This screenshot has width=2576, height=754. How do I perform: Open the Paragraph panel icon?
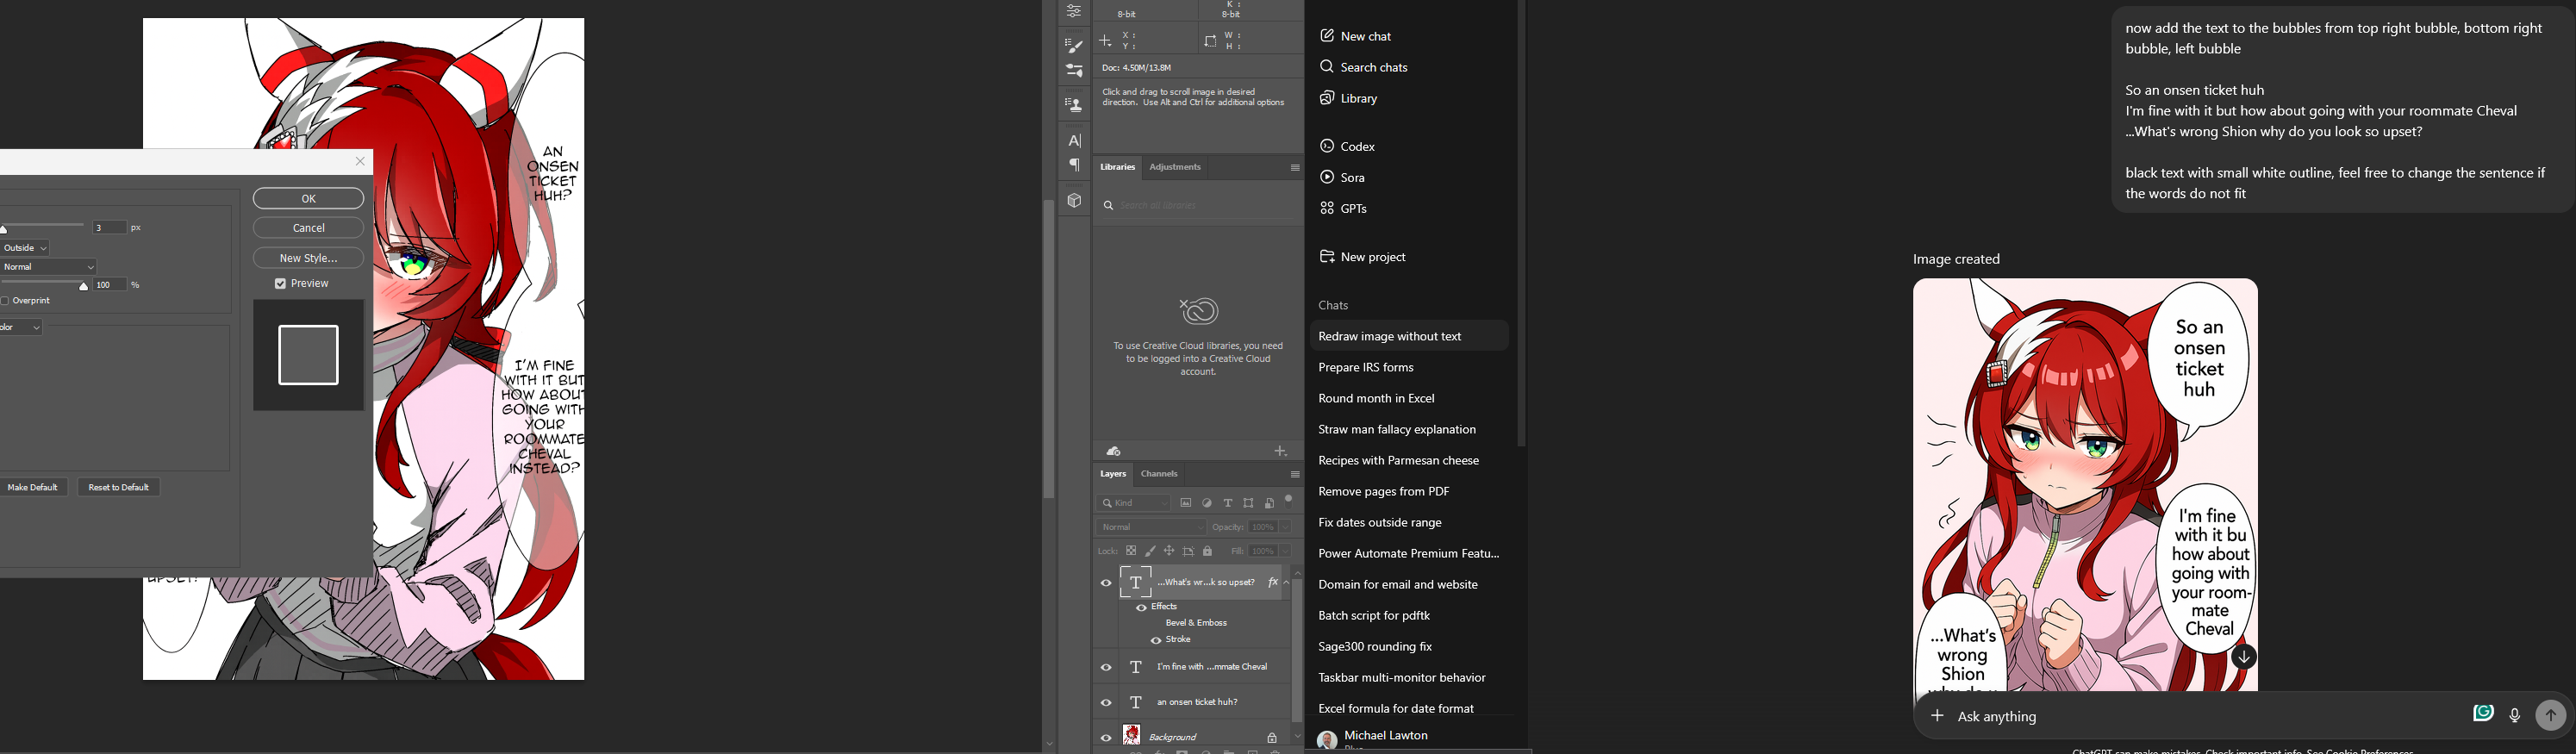tap(1074, 165)
